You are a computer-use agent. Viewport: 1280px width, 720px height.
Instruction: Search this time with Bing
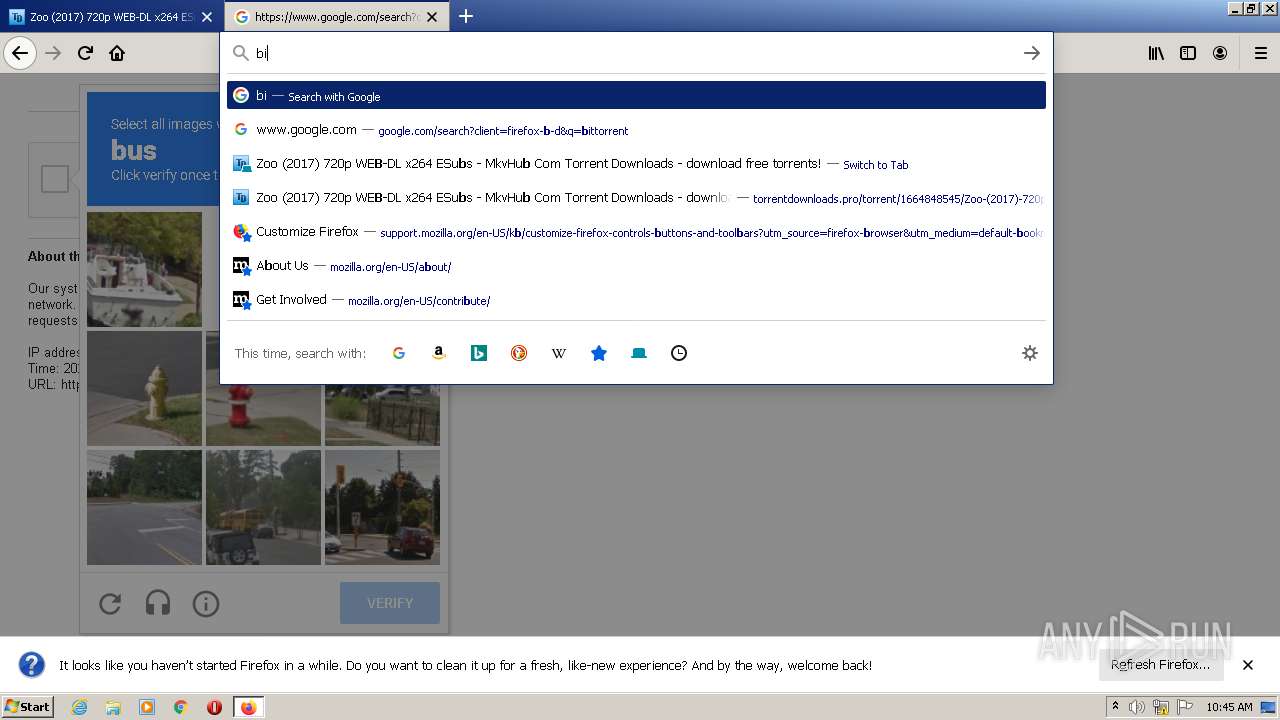479,353
